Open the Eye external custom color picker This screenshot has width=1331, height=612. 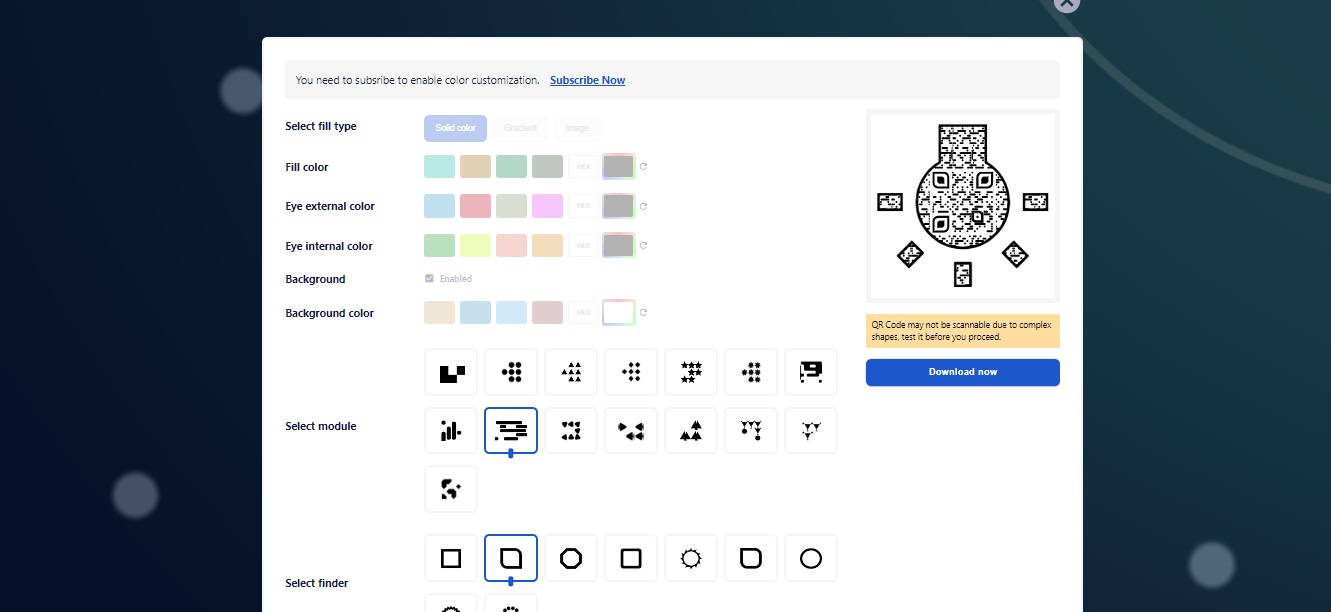(x=619, y=206)
